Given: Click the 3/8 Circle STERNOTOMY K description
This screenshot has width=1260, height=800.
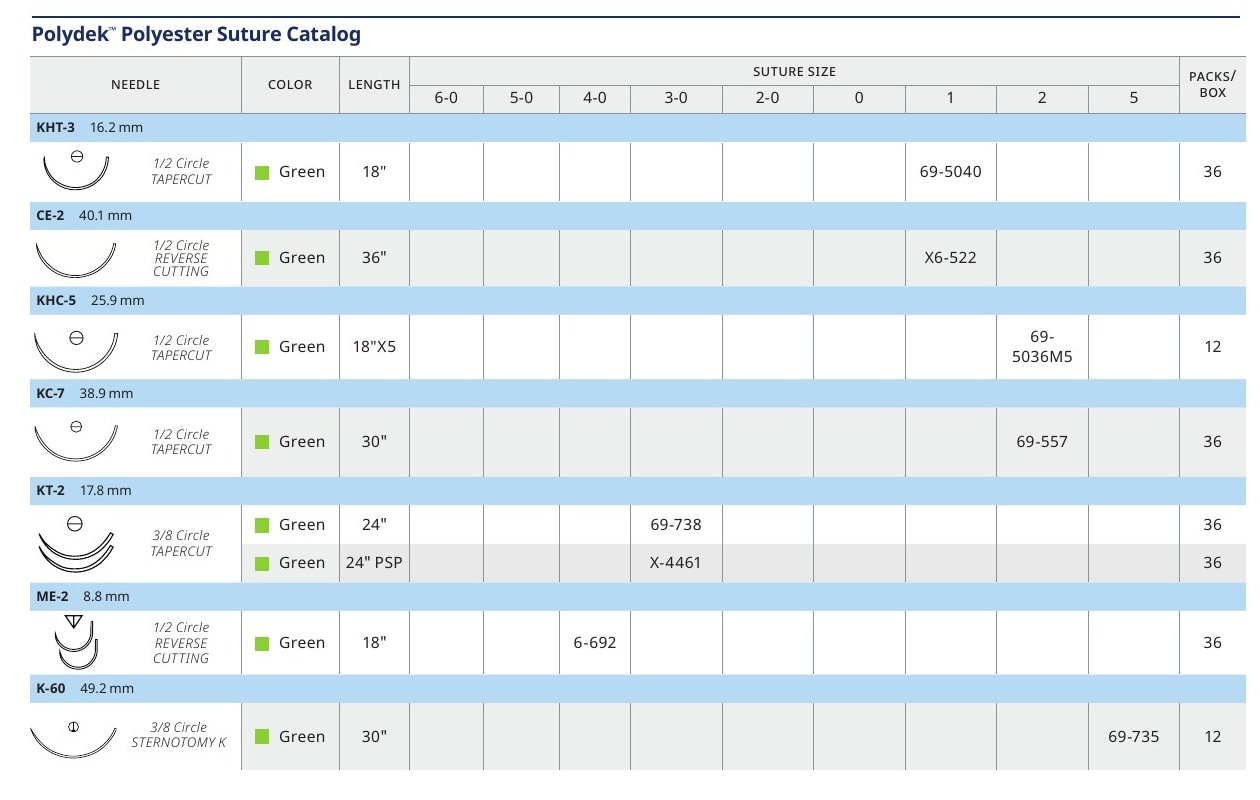Looking at the screenshot, I should coord(180,736).
